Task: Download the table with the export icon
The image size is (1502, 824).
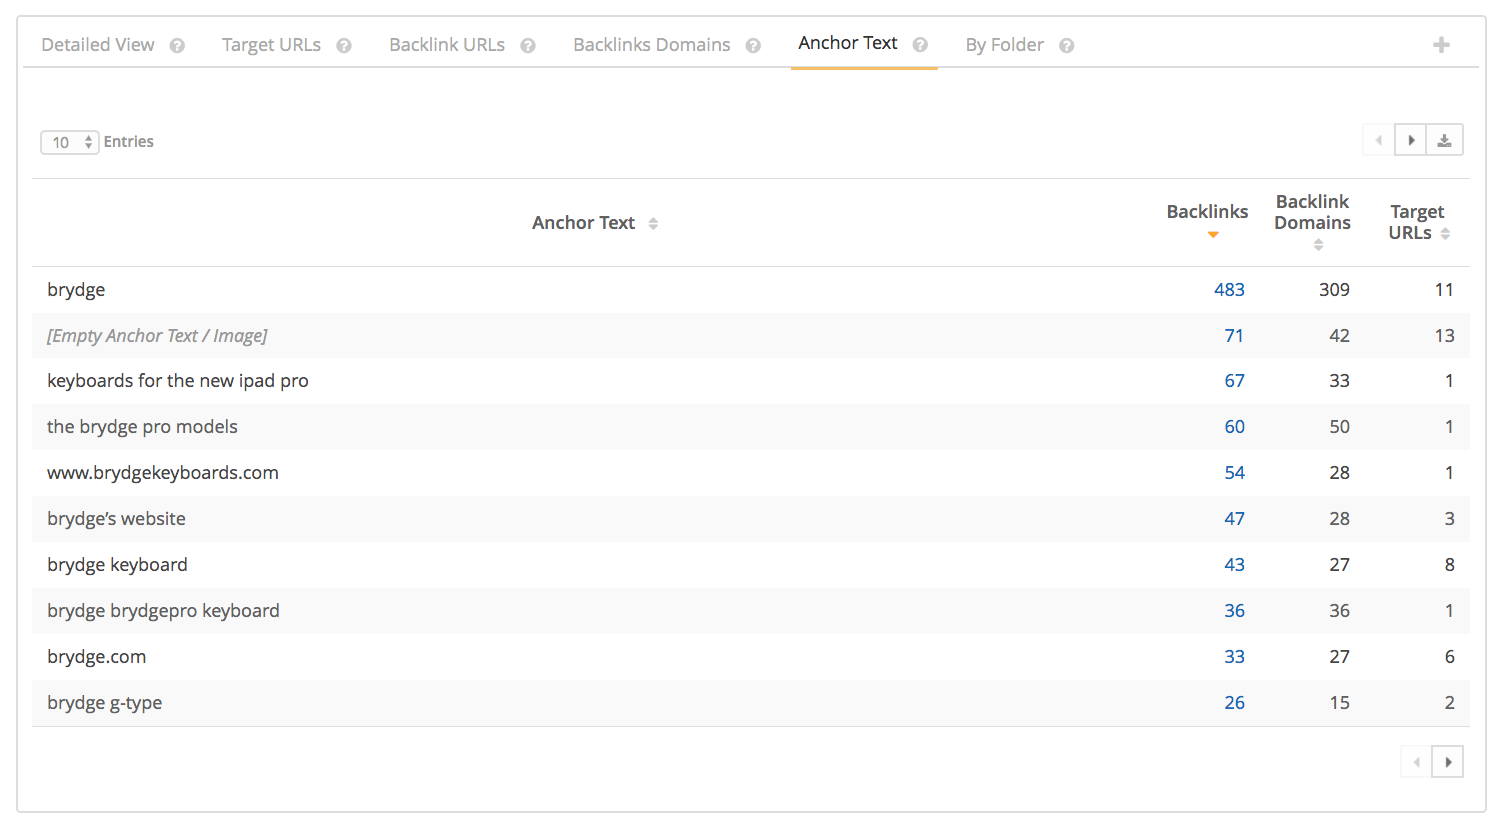Action: [1445, 140]
